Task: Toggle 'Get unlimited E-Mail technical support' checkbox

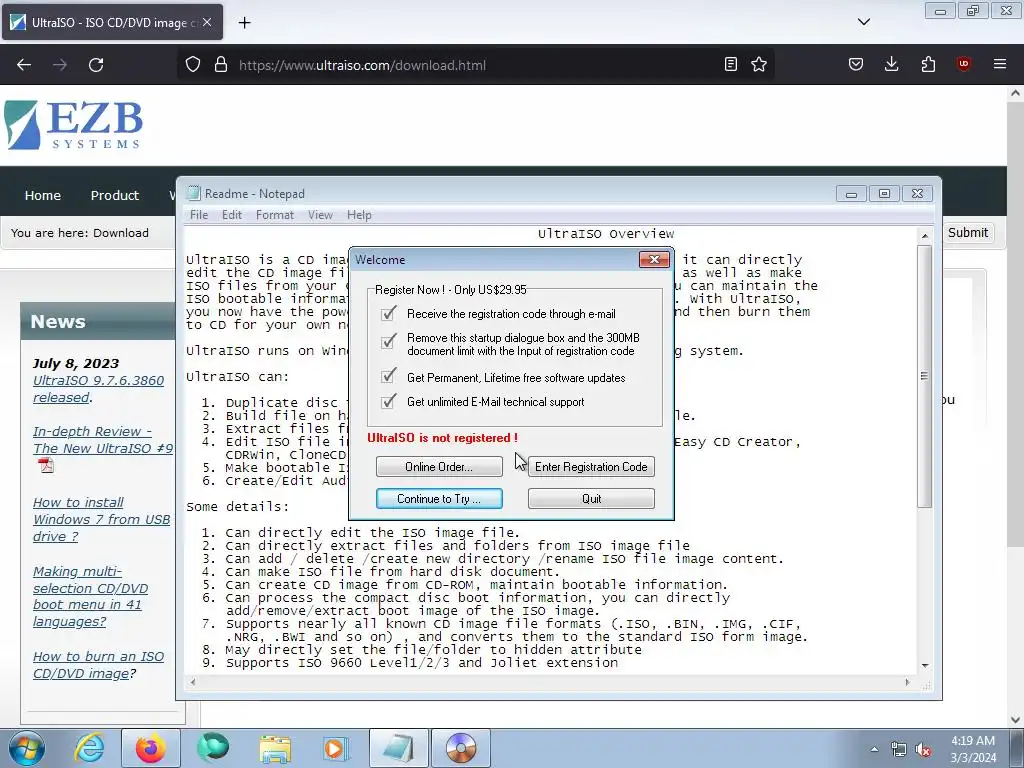Action: click(389, 401)
